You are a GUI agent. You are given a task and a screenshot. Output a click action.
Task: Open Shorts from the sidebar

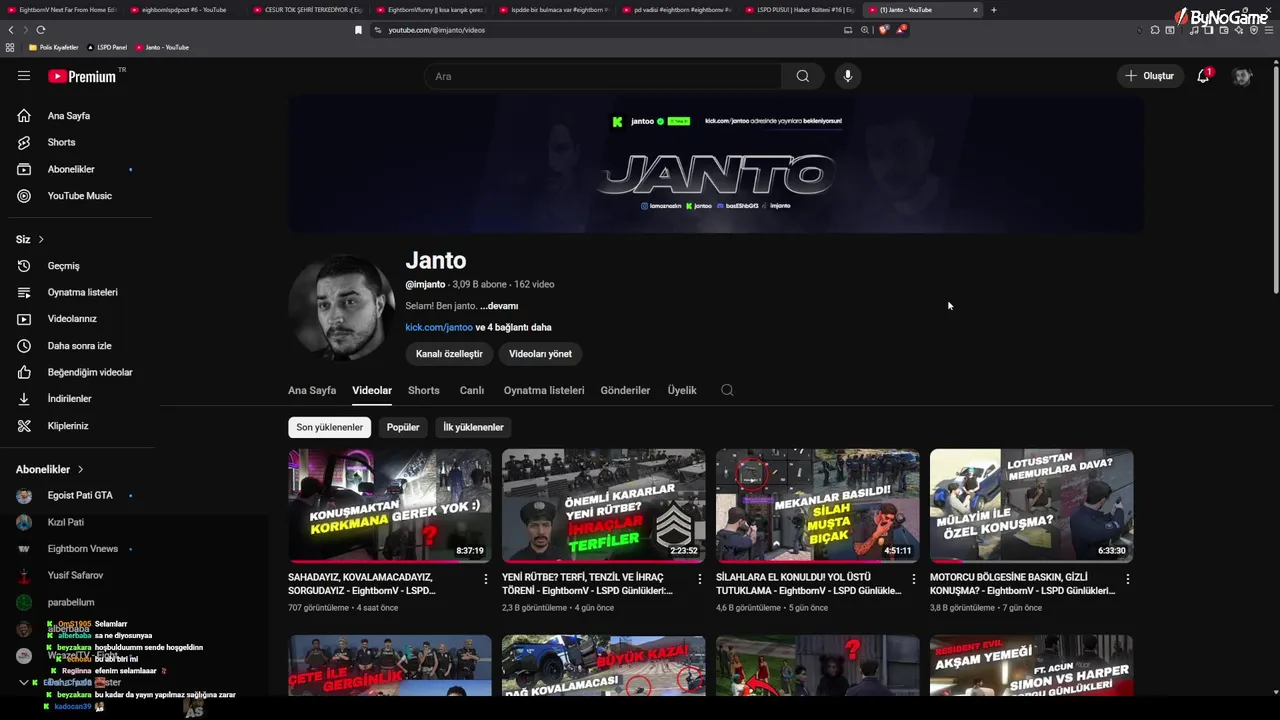coord(61,142)
